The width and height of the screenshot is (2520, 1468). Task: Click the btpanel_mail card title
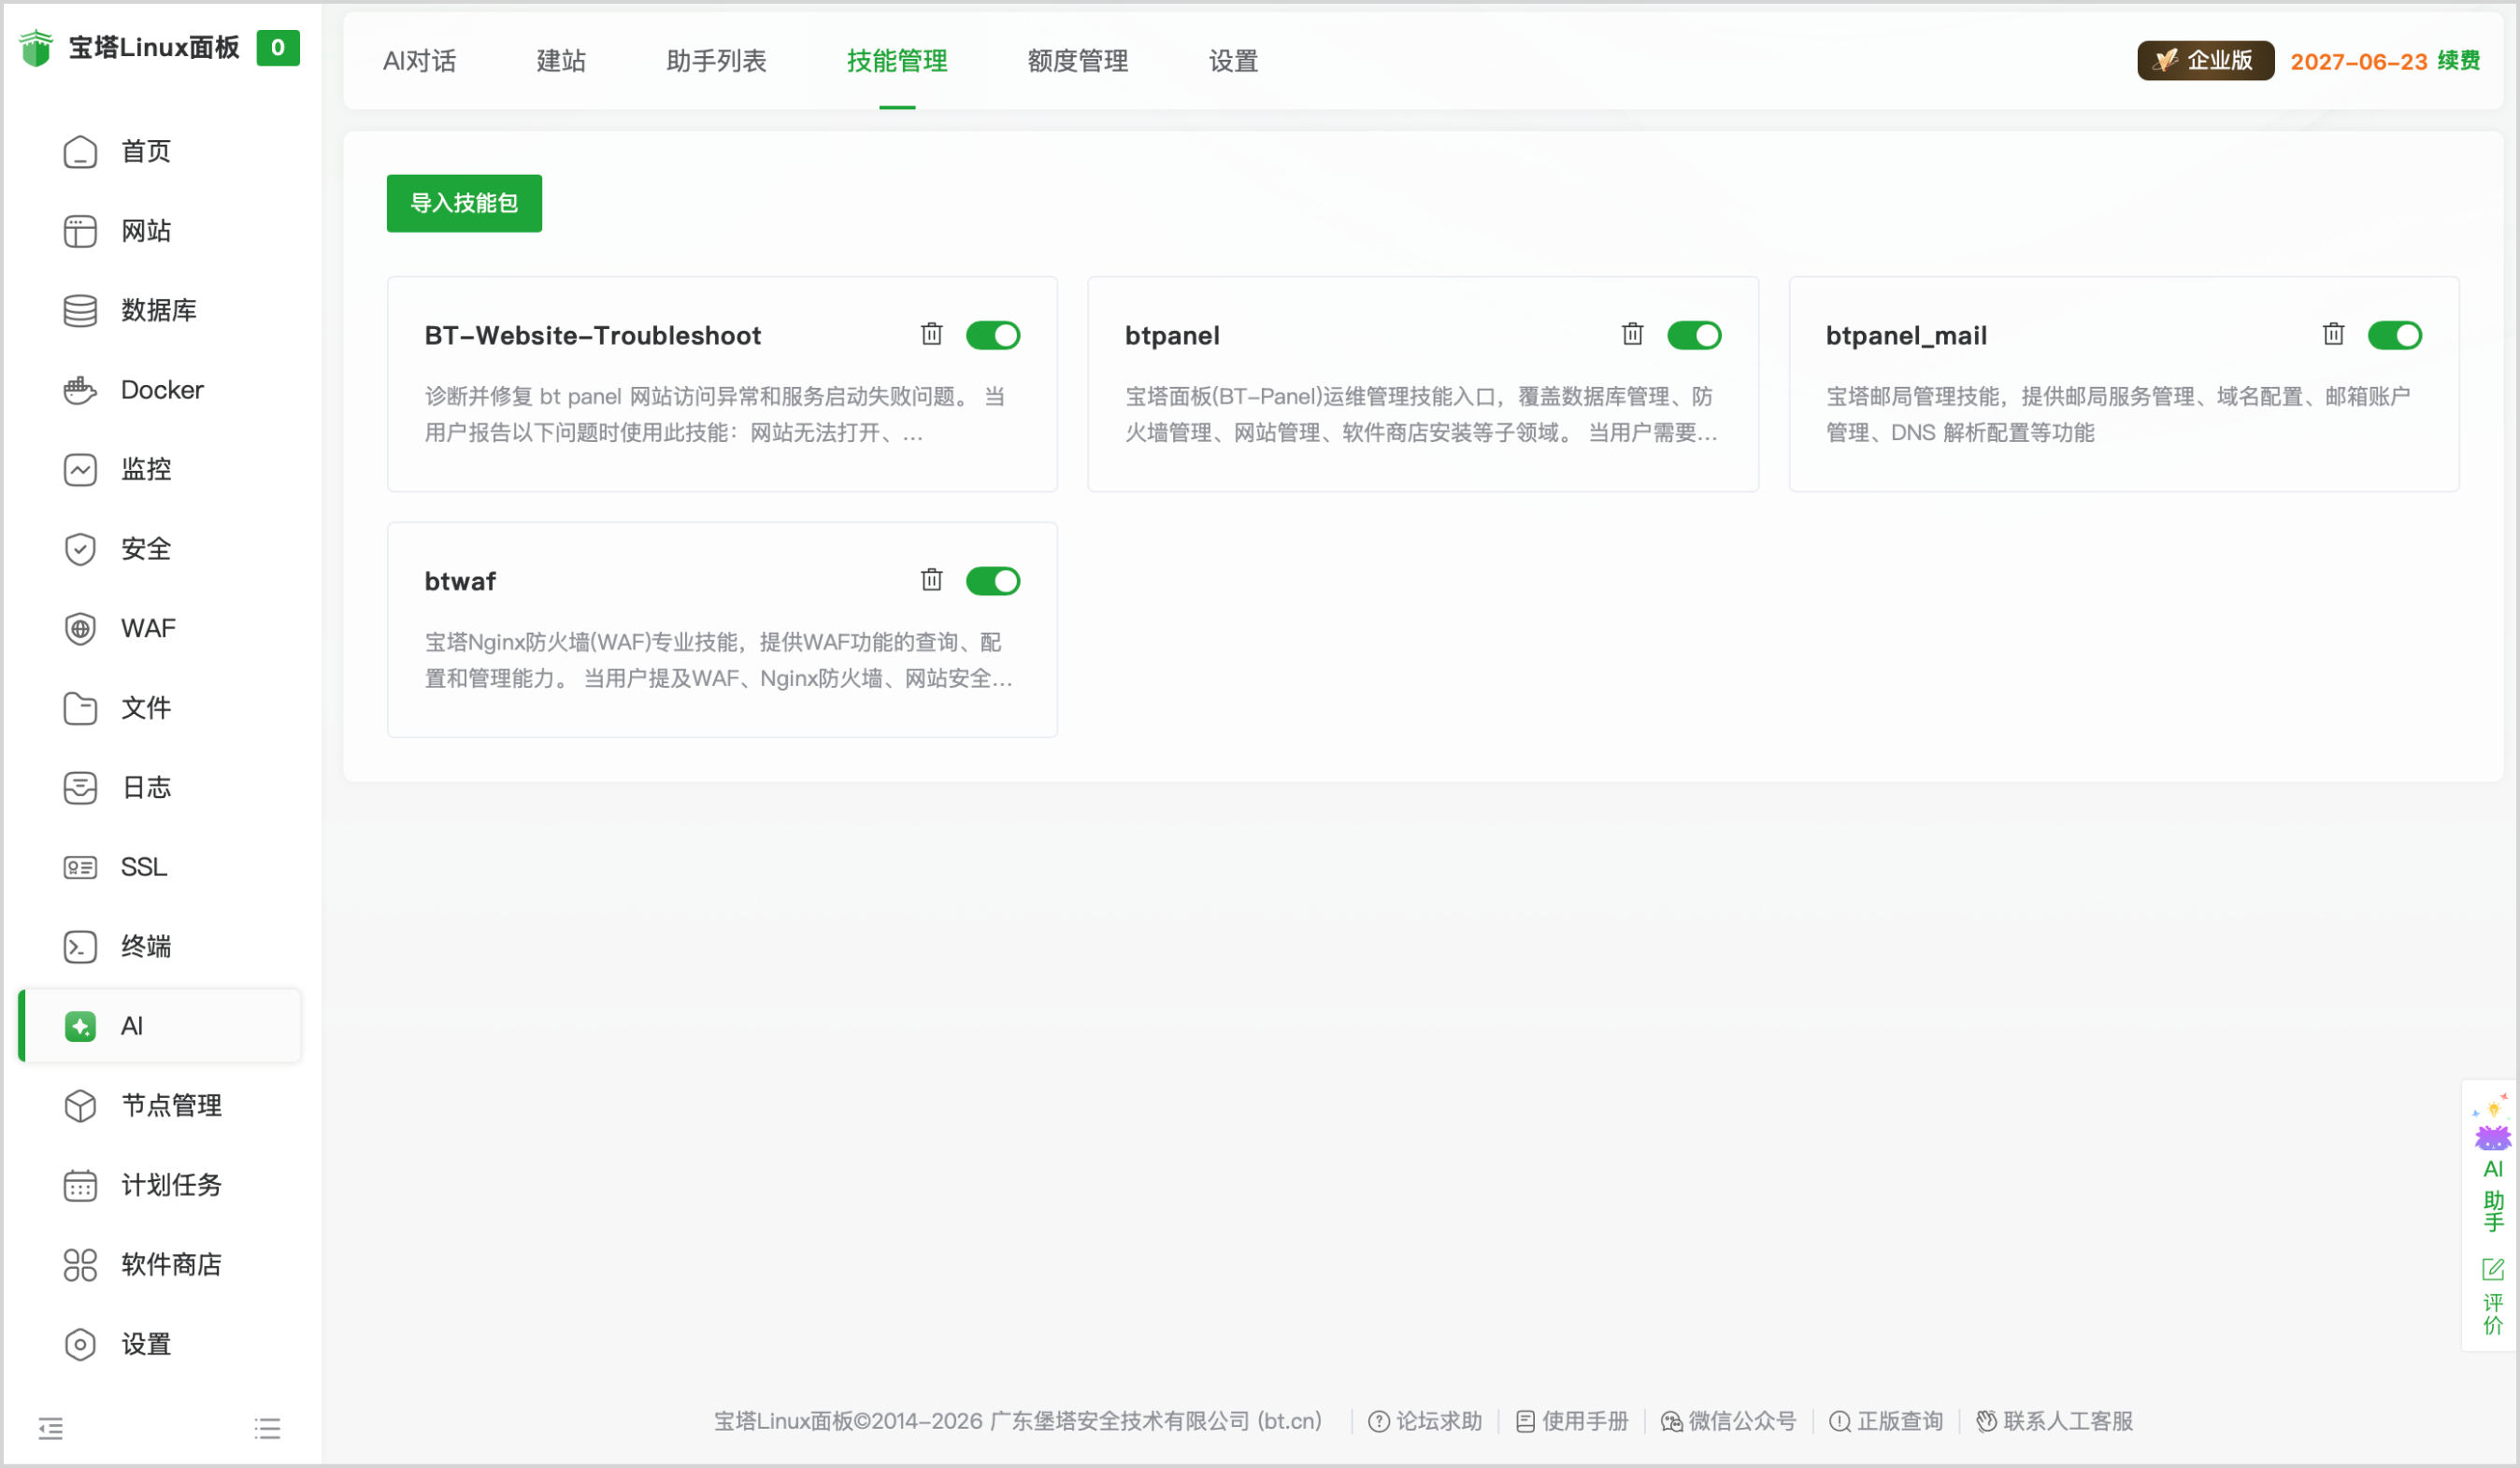1906,335
